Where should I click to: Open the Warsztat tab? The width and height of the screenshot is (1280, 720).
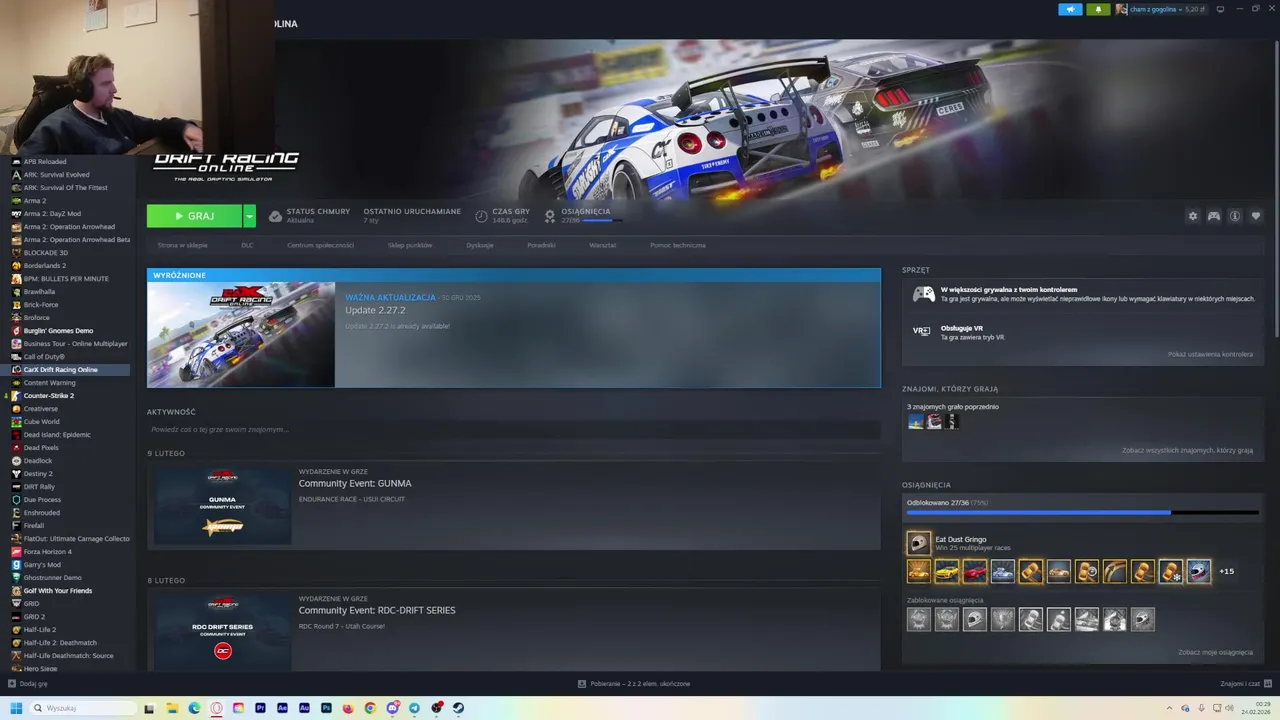602,245
